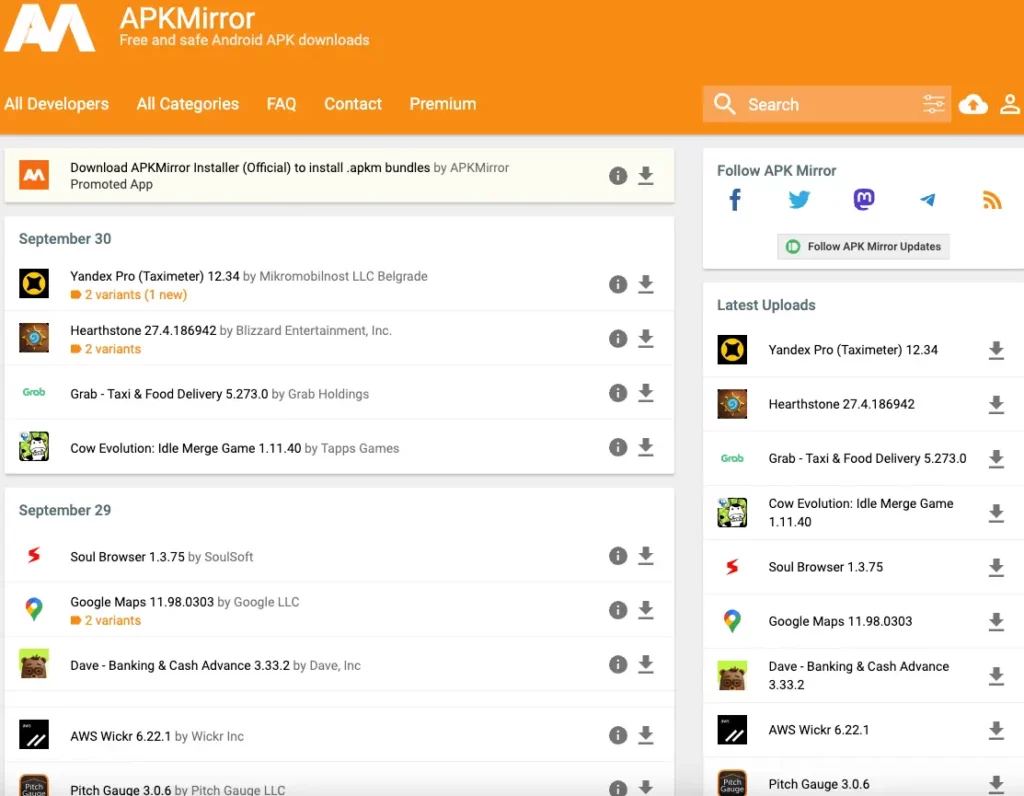Open Grab - Taxi & Food Delivery 5.273.0 link
Image resolution: width=1024 pixels, height=796 pixels.
coord(169,394)
